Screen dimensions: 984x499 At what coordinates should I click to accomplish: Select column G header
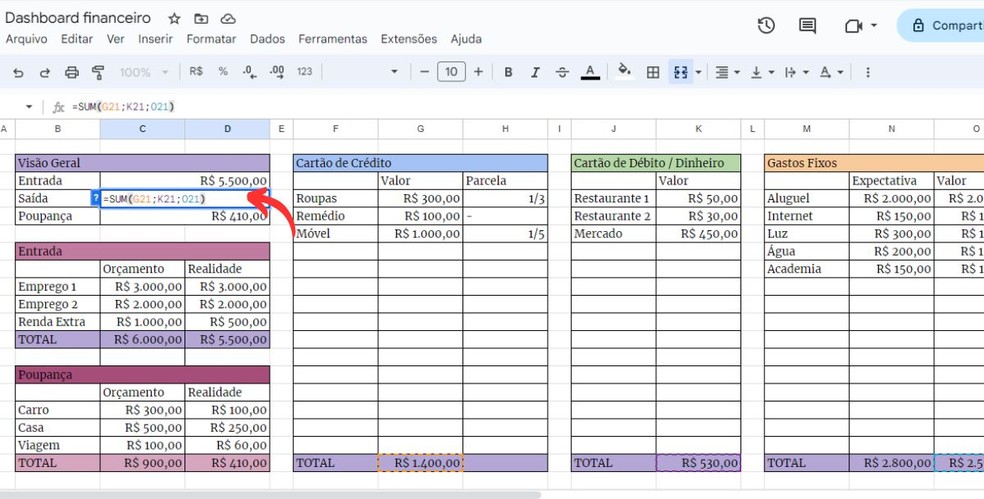(x=420, y=129)
